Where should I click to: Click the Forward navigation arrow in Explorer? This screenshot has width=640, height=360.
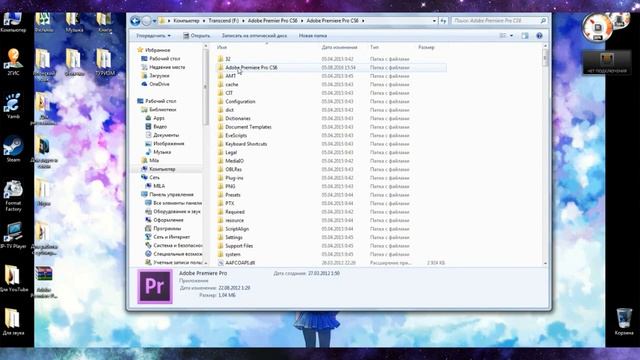[146, 21]
